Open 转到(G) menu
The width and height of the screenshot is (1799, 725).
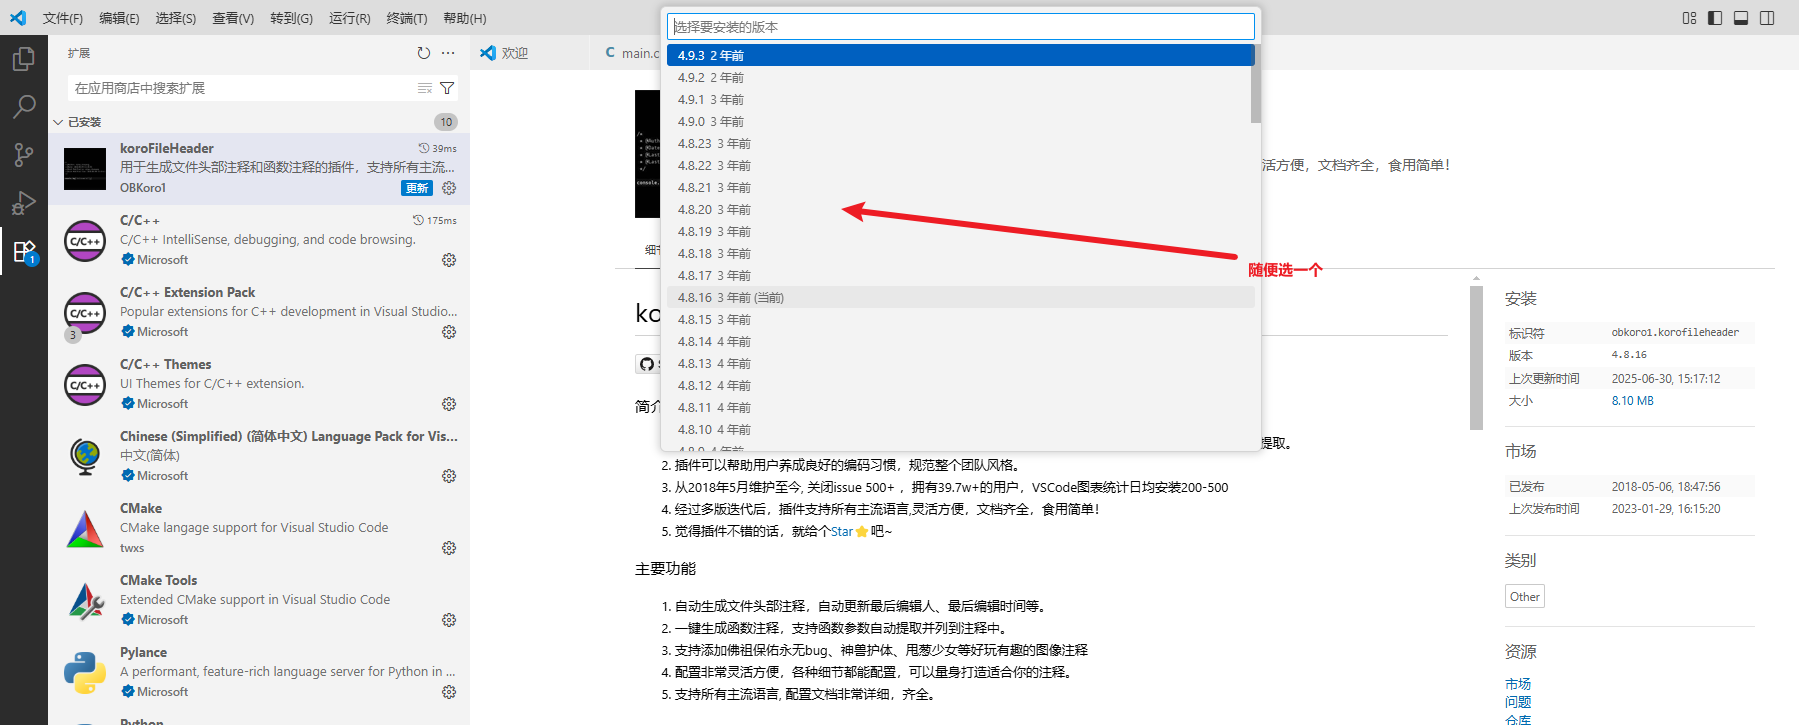[x=291, y=18]
